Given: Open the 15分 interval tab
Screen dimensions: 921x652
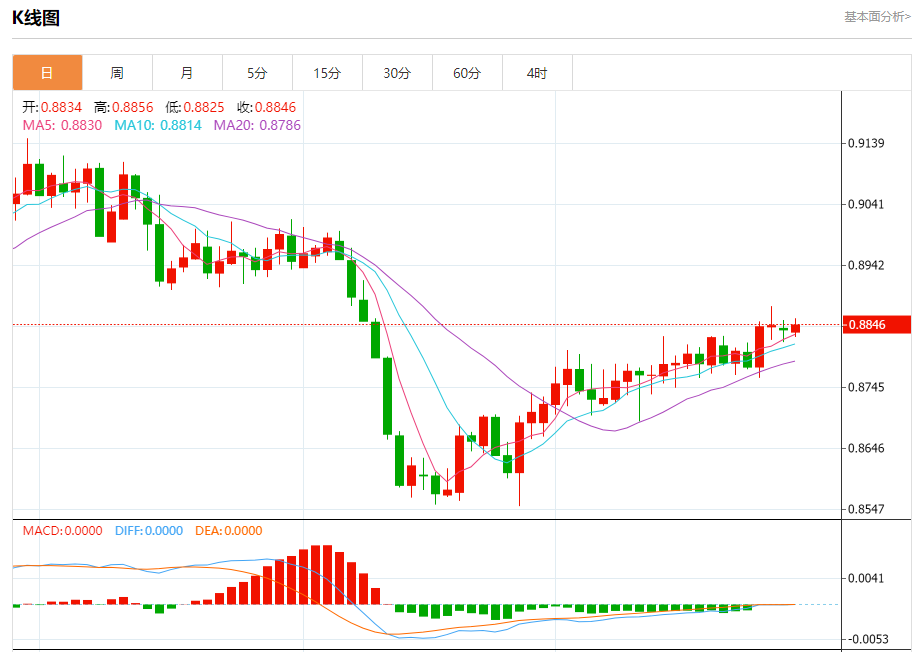Looking at the screenshot, I should [x=327, y=73].
